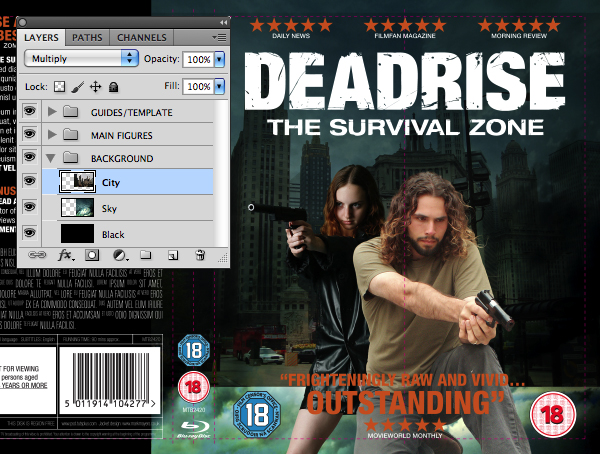This screenshot has height=454, width=600.
Task: Delete layer with trash icon
Action: 200,255
